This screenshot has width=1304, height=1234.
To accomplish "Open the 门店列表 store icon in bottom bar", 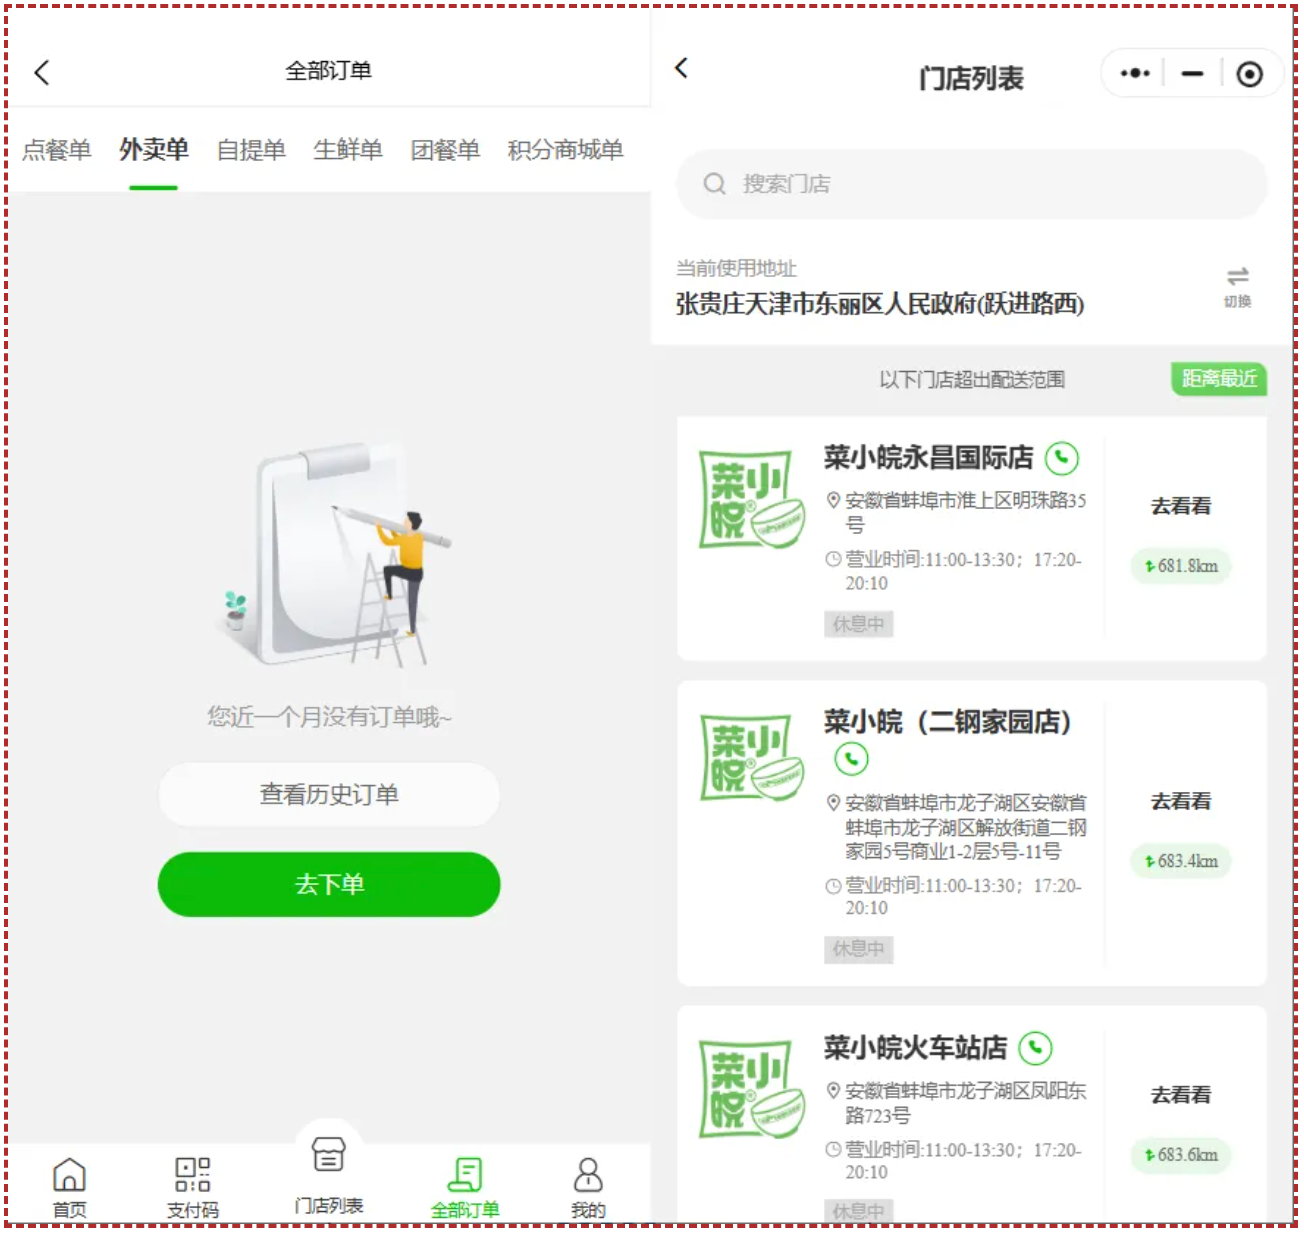I will click(x=329, y=1154).
